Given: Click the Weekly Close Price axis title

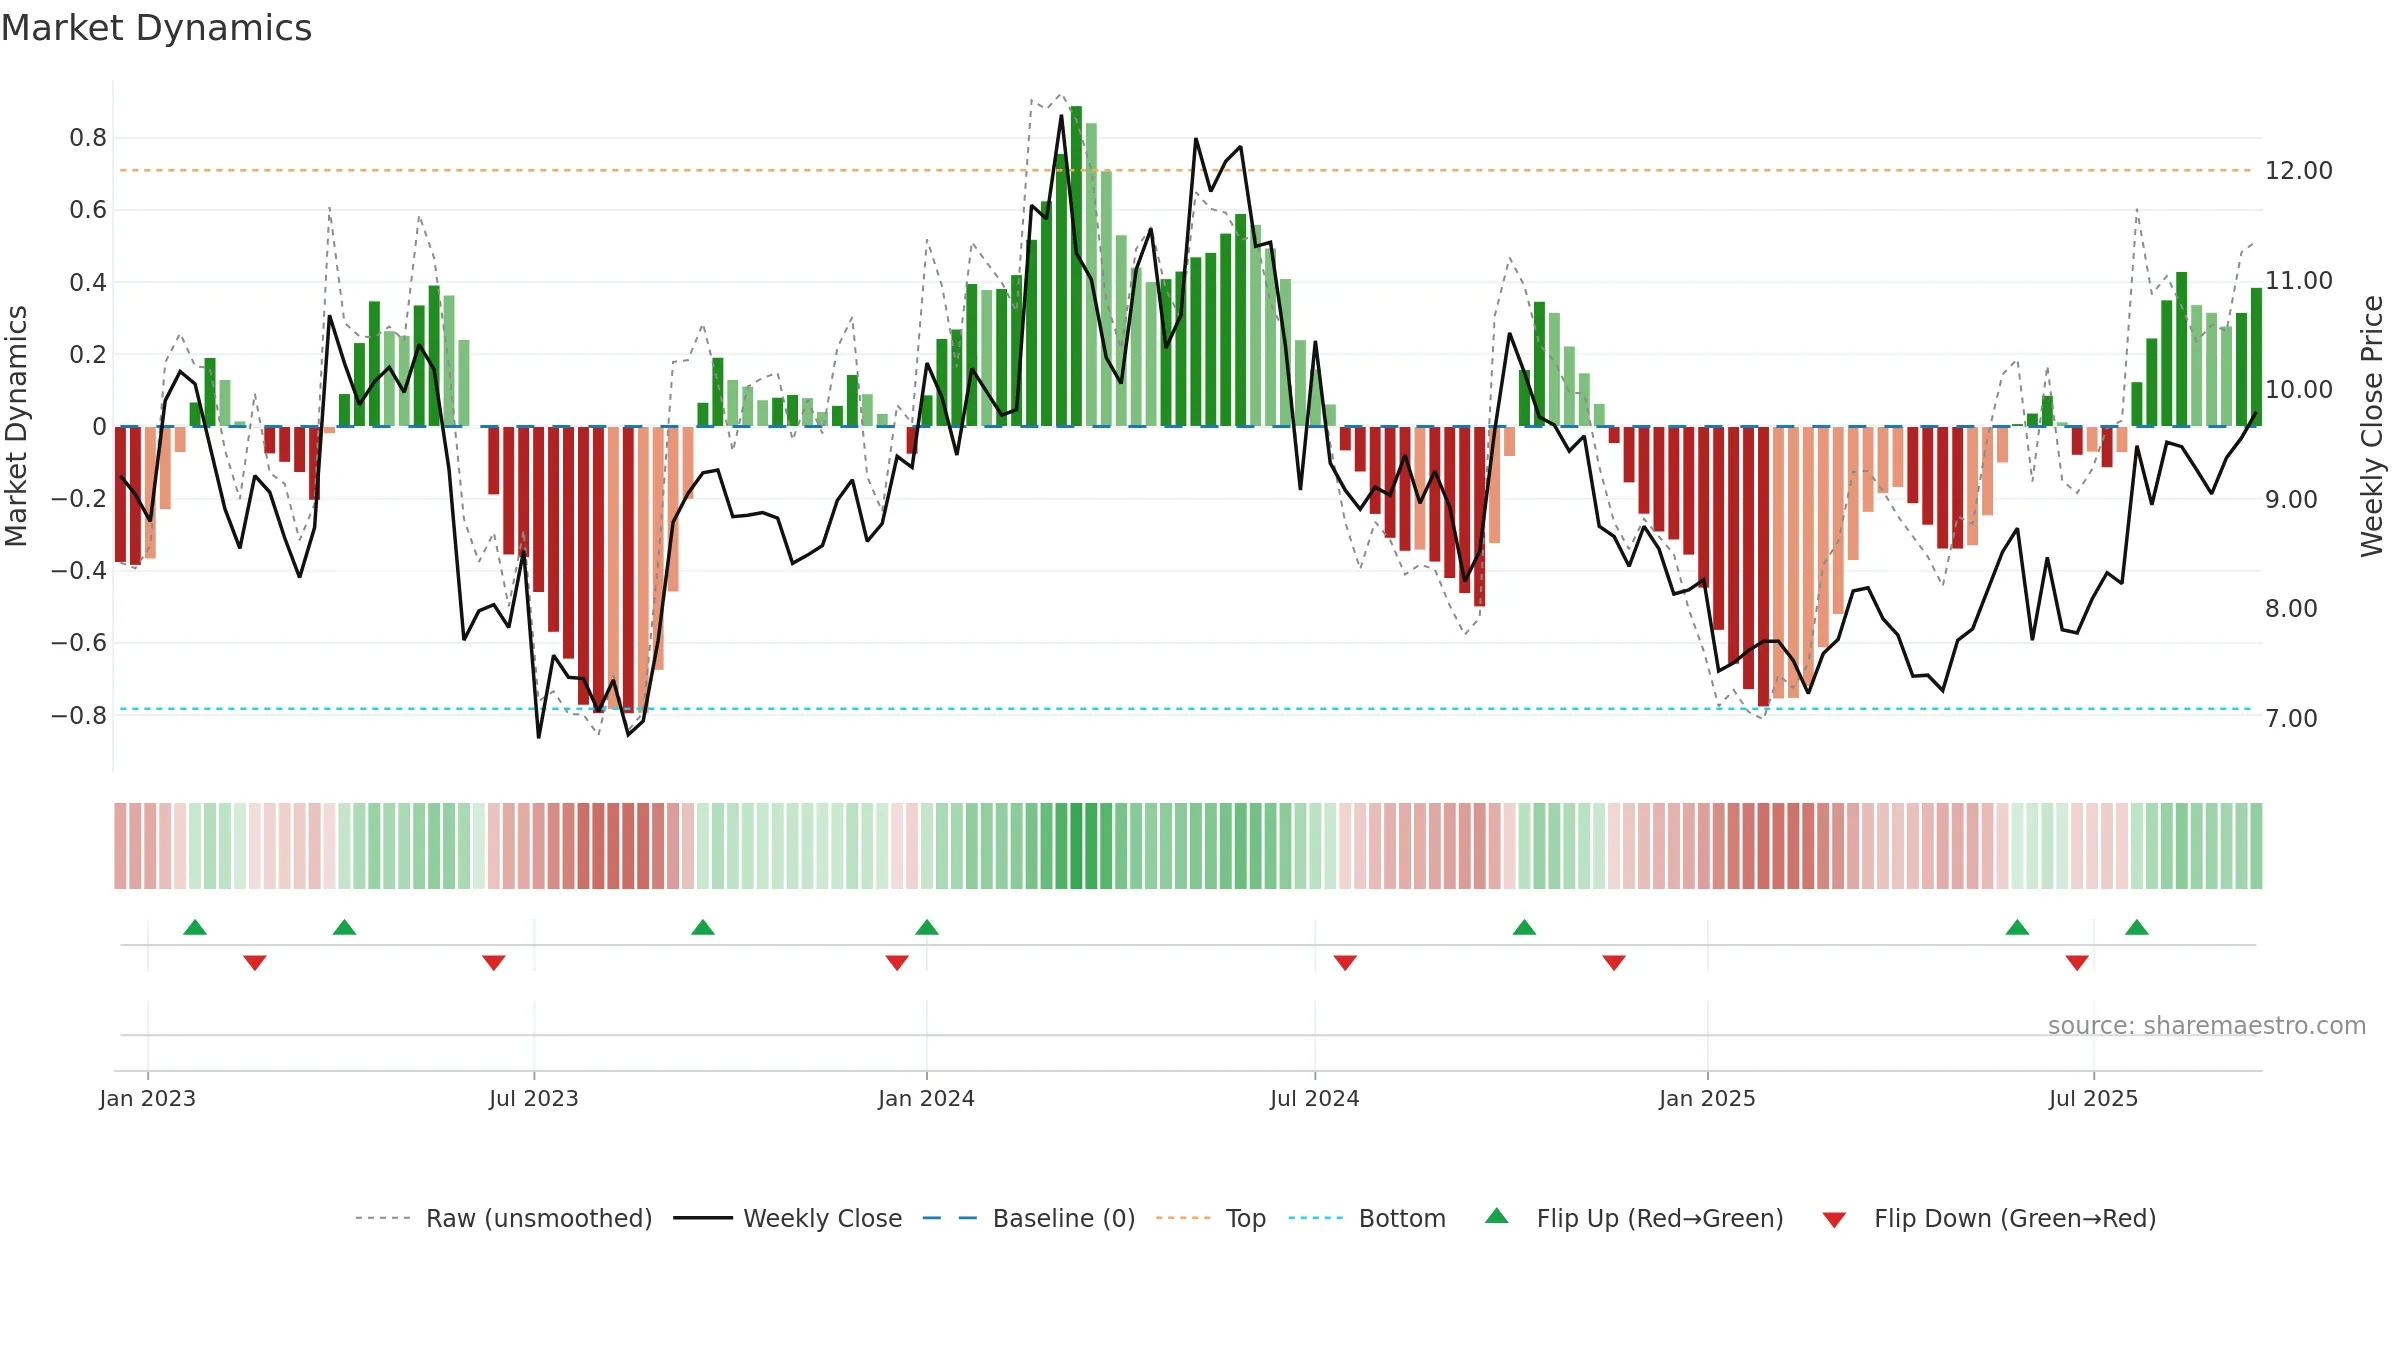Looking at the screenshot, I should [2373, 426].
